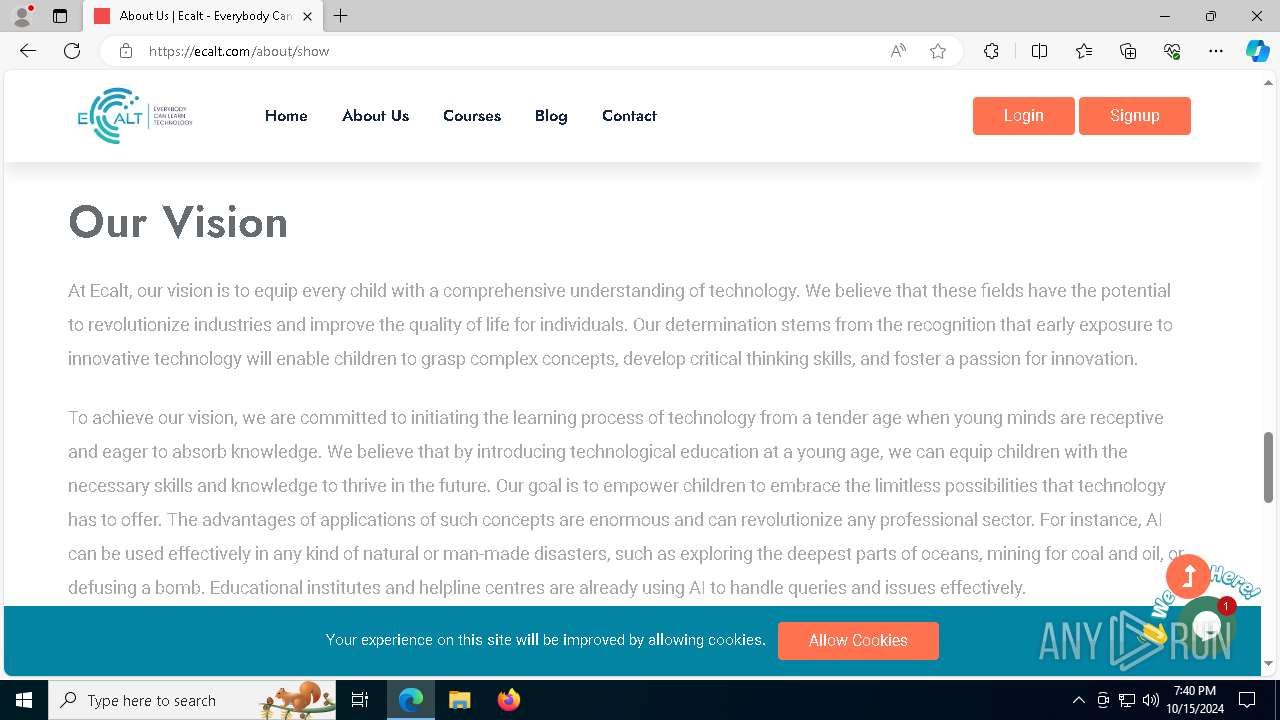The image size is (1280, 720).
Task: Open volume control tray icon
Action: 1150,700
